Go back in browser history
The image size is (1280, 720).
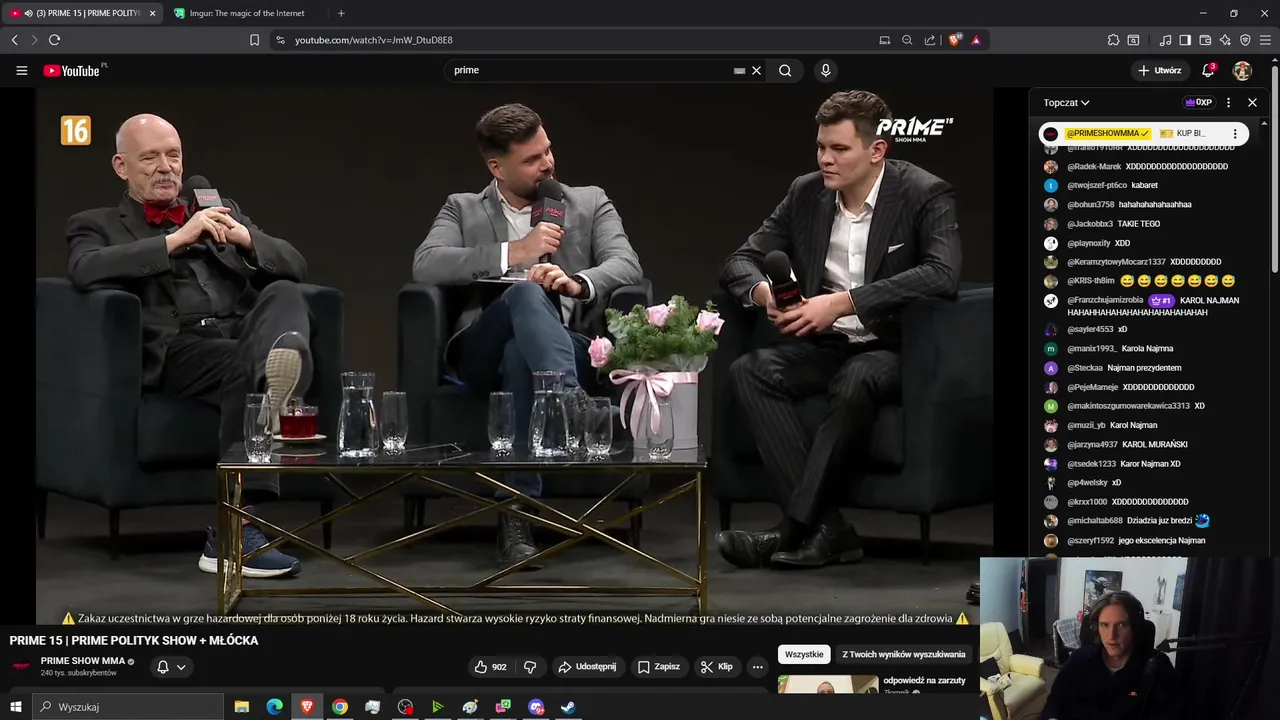click(x=14, y=40)
